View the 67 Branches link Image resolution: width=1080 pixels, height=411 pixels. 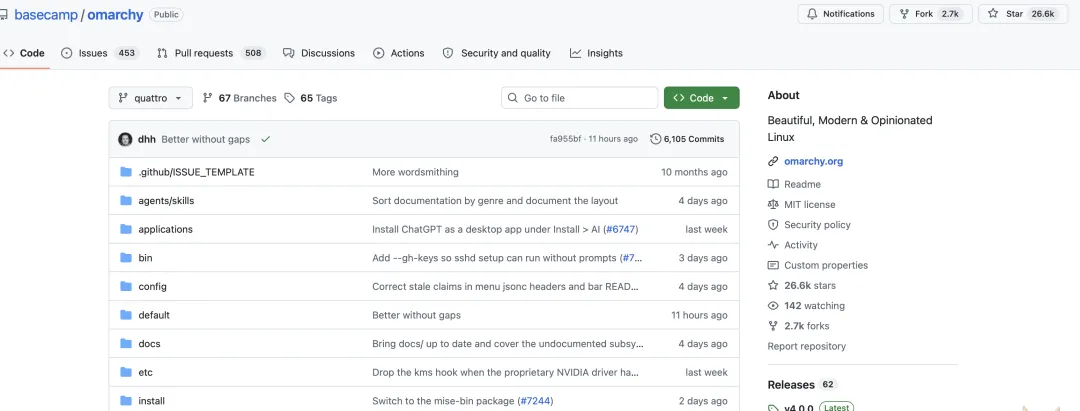tap(240, 98)
